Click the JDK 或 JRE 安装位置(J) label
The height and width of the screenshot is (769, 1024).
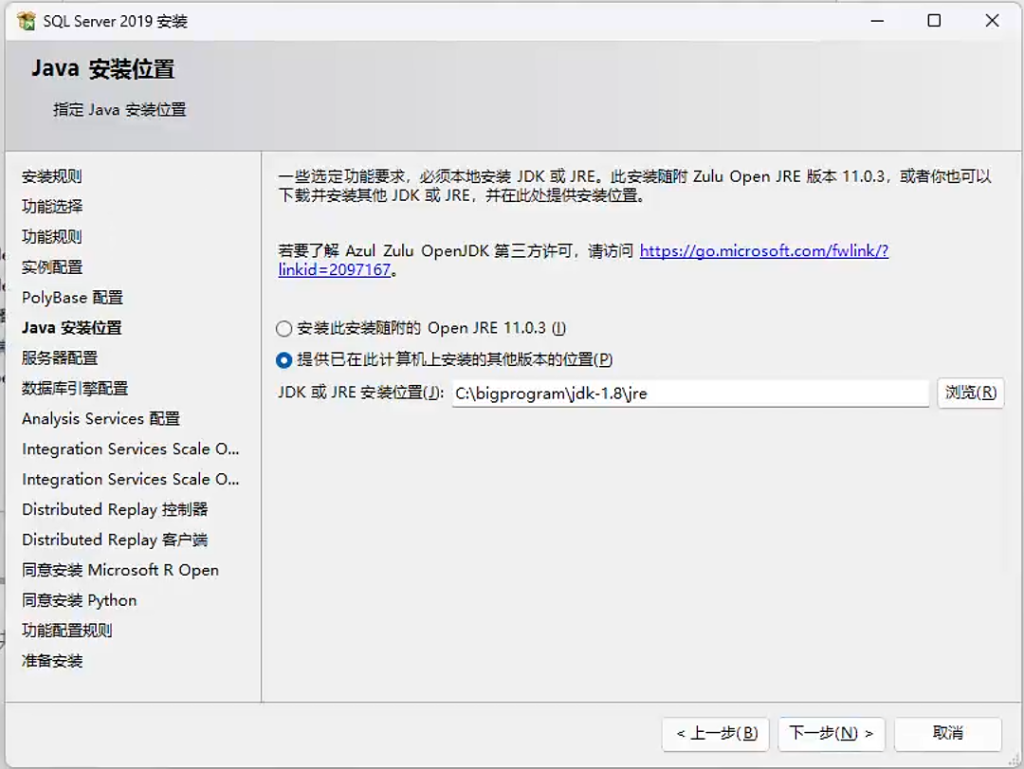point(360,393)
